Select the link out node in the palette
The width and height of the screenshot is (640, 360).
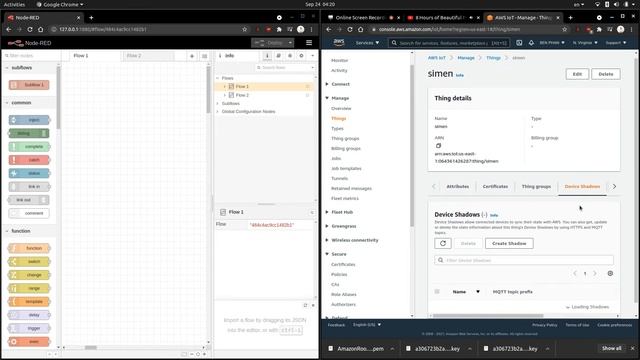coord(29,200)
